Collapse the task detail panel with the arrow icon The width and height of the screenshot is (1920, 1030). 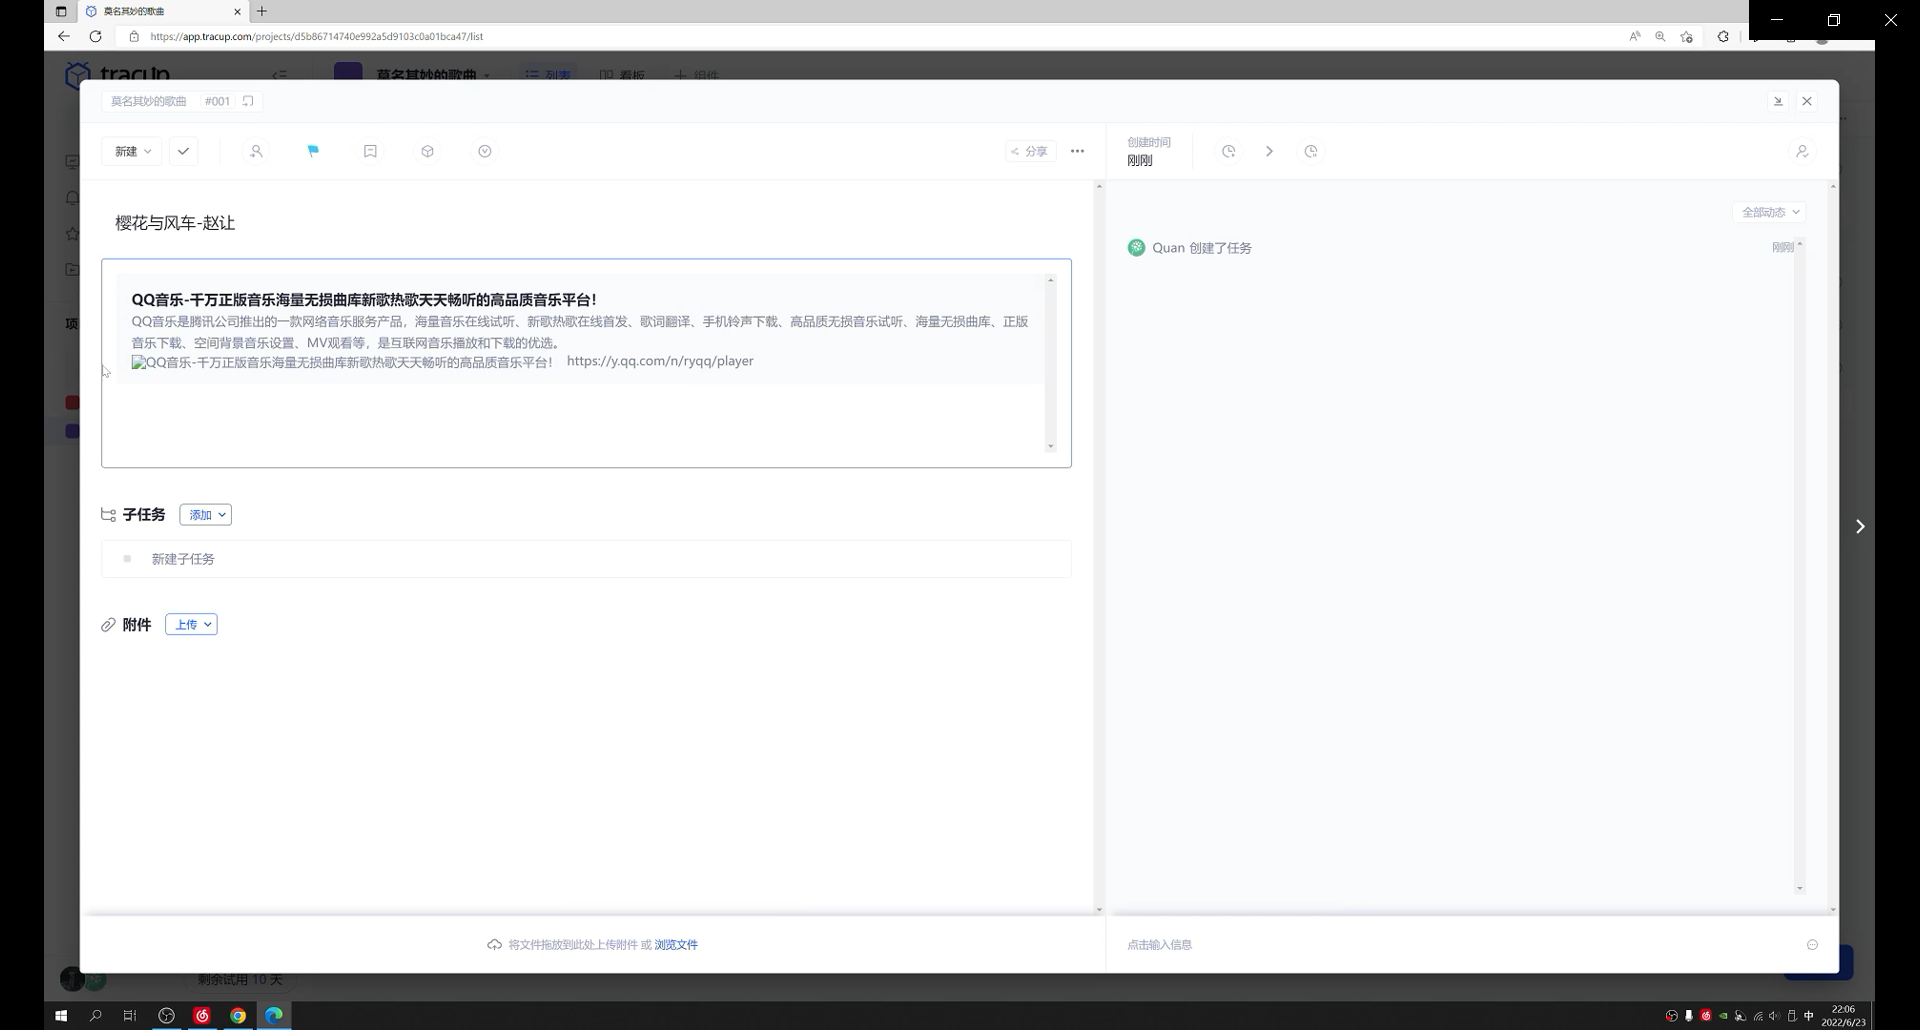click(1778, 101)
